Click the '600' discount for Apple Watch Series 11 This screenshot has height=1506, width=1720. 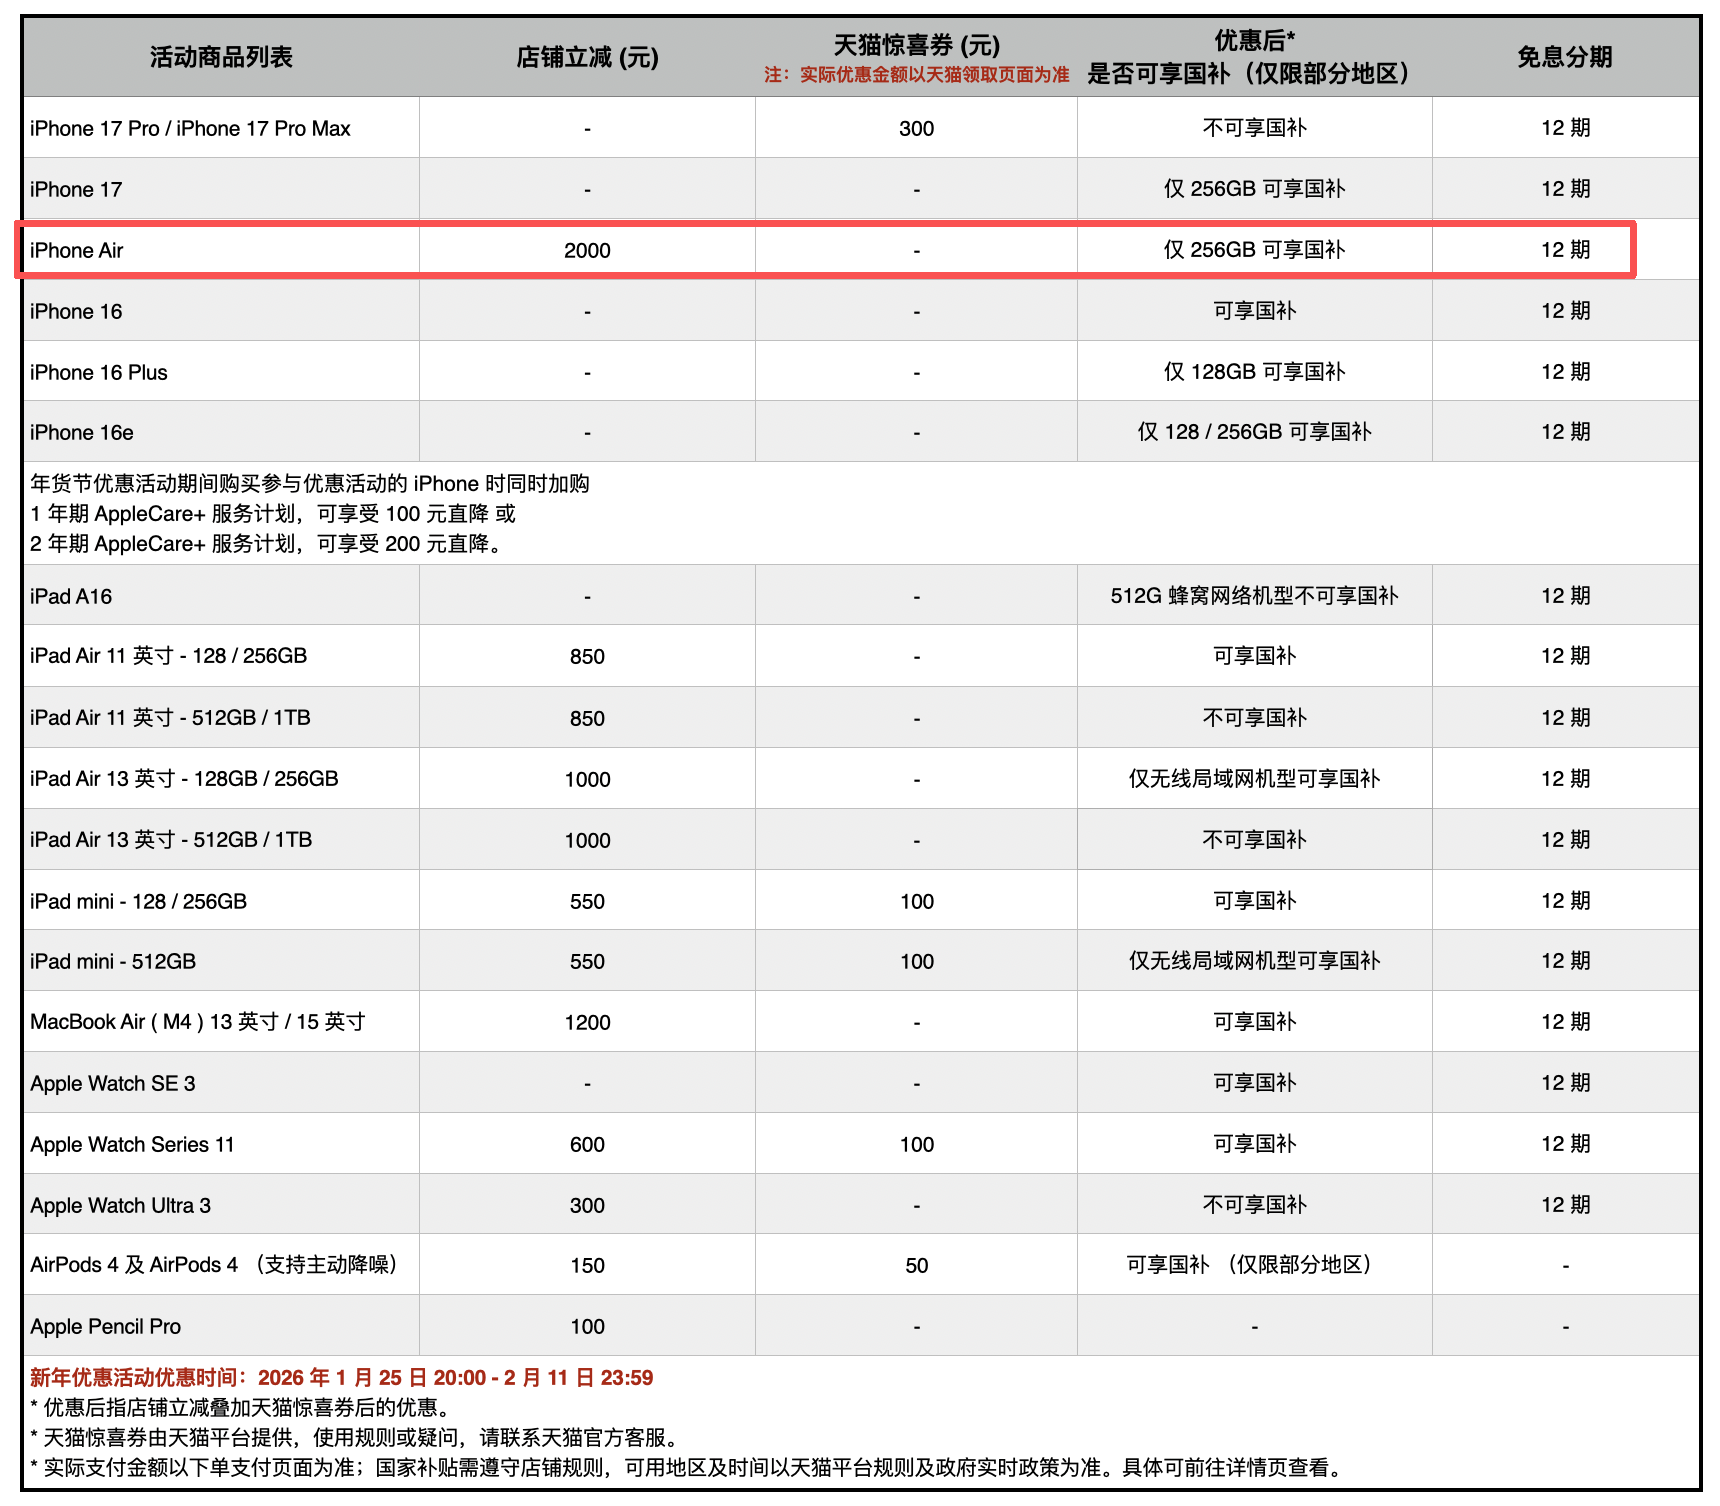click(x=587, y=1144)
